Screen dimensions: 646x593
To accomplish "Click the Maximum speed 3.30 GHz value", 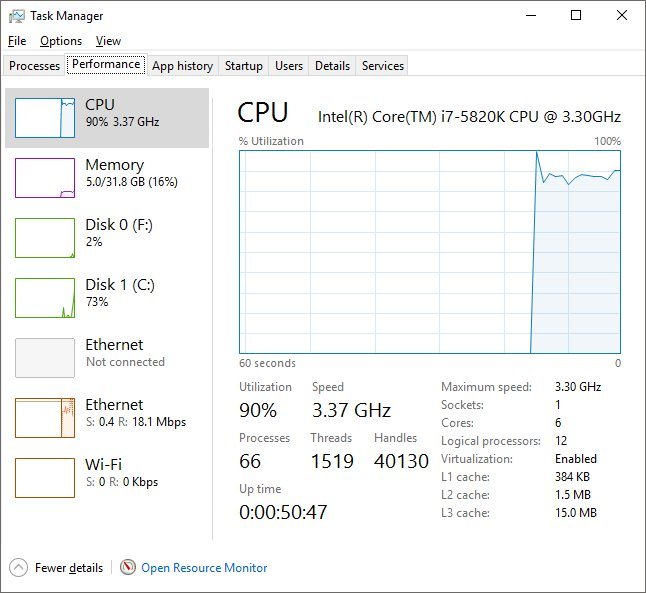I will pos(578,387).
